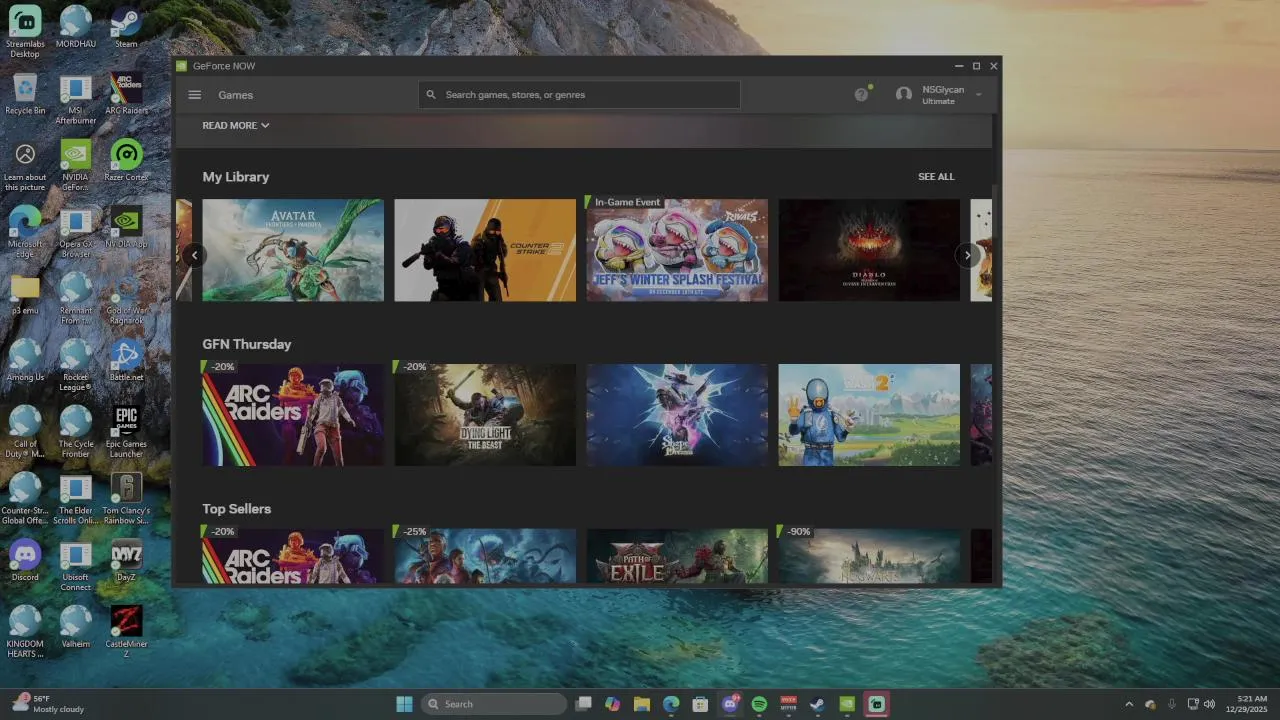
Task: Click the NSGlycan profile avatar icon
Action: (x=904, y=94)
